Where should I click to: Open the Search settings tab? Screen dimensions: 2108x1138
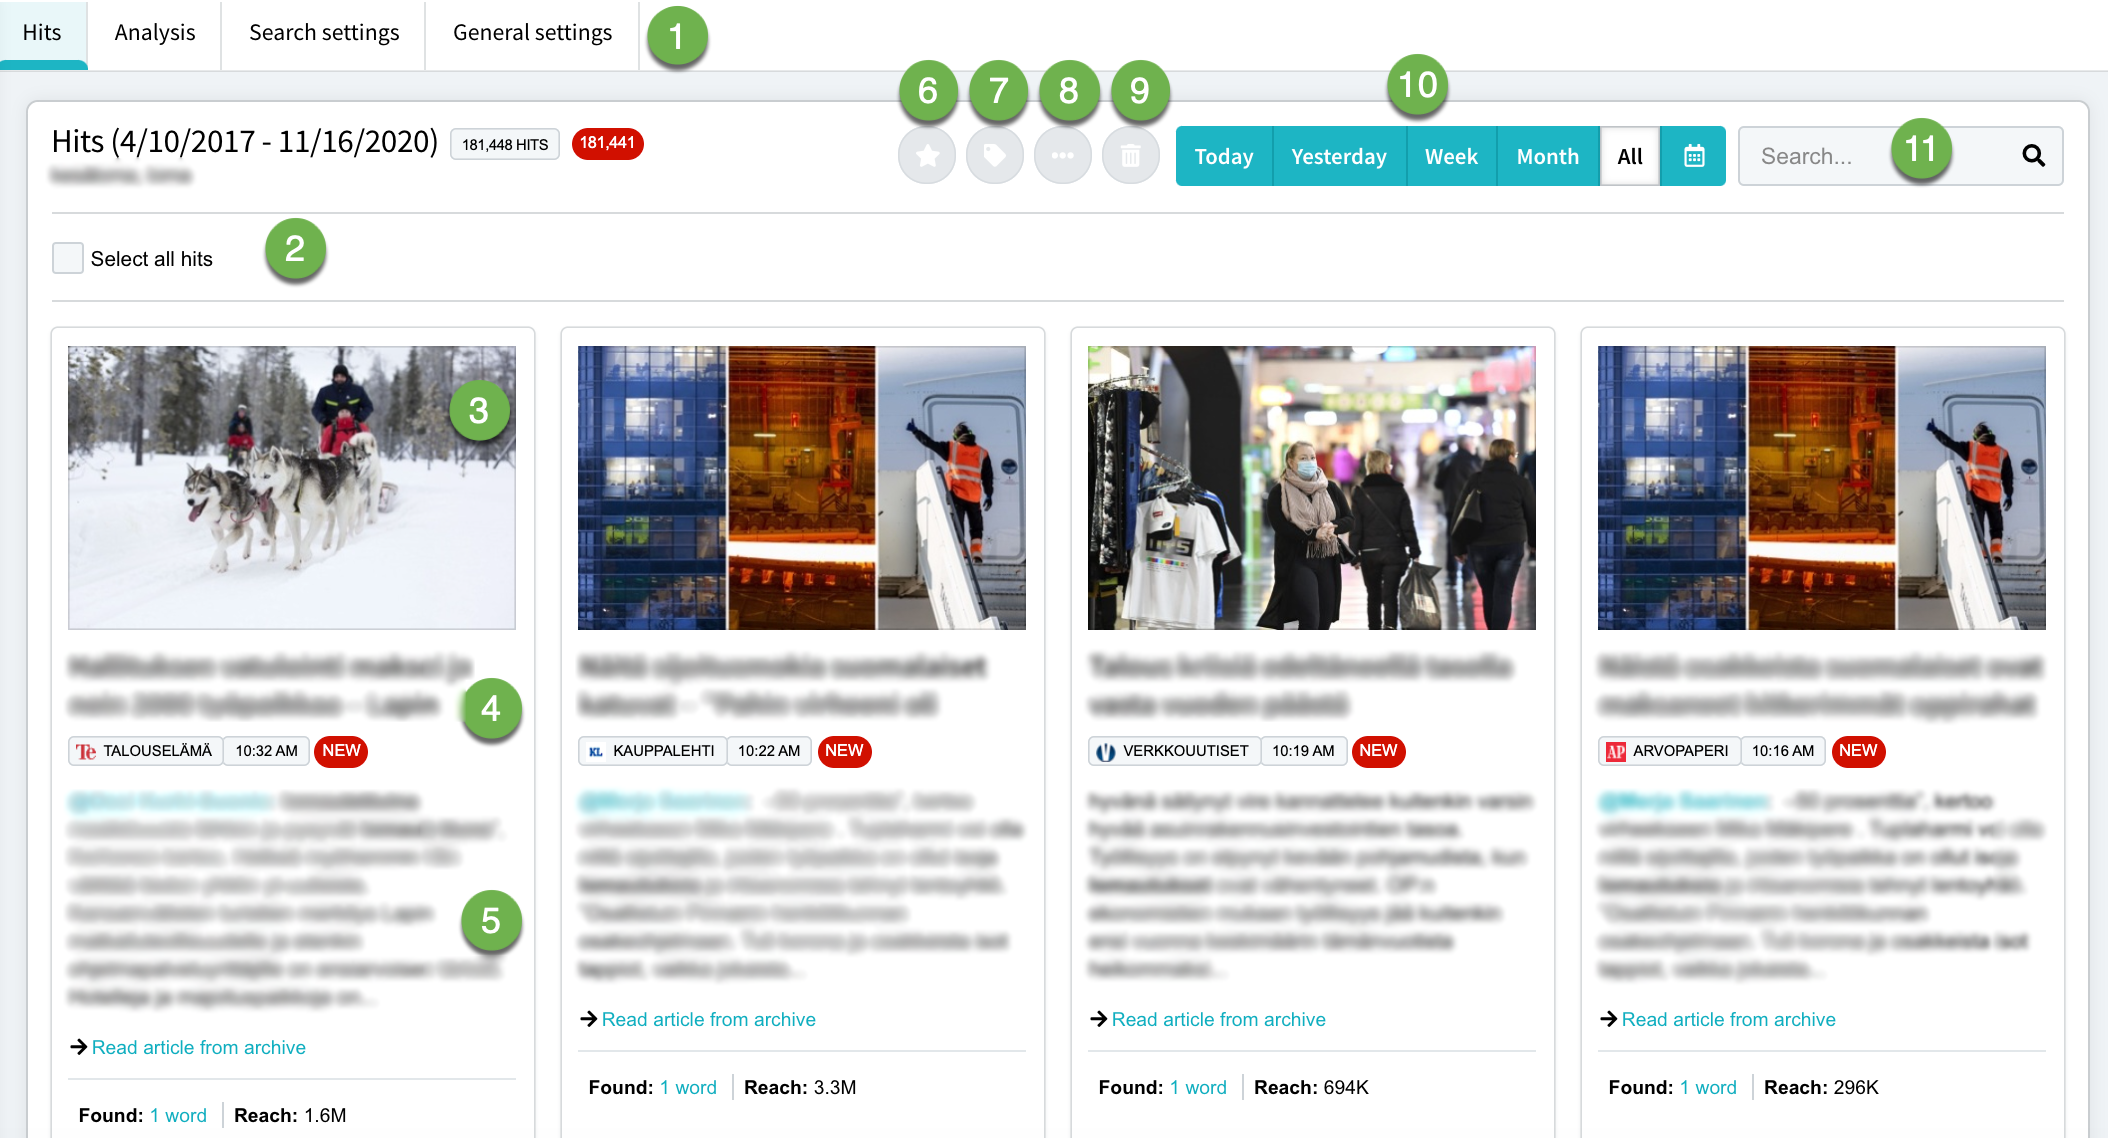[x=324, y=33]
